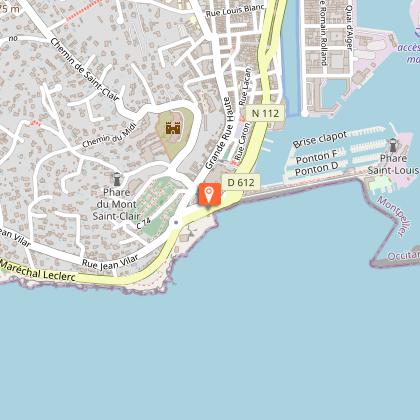
Task: Click the Rue Caron street label
Action: click(242, 141)
